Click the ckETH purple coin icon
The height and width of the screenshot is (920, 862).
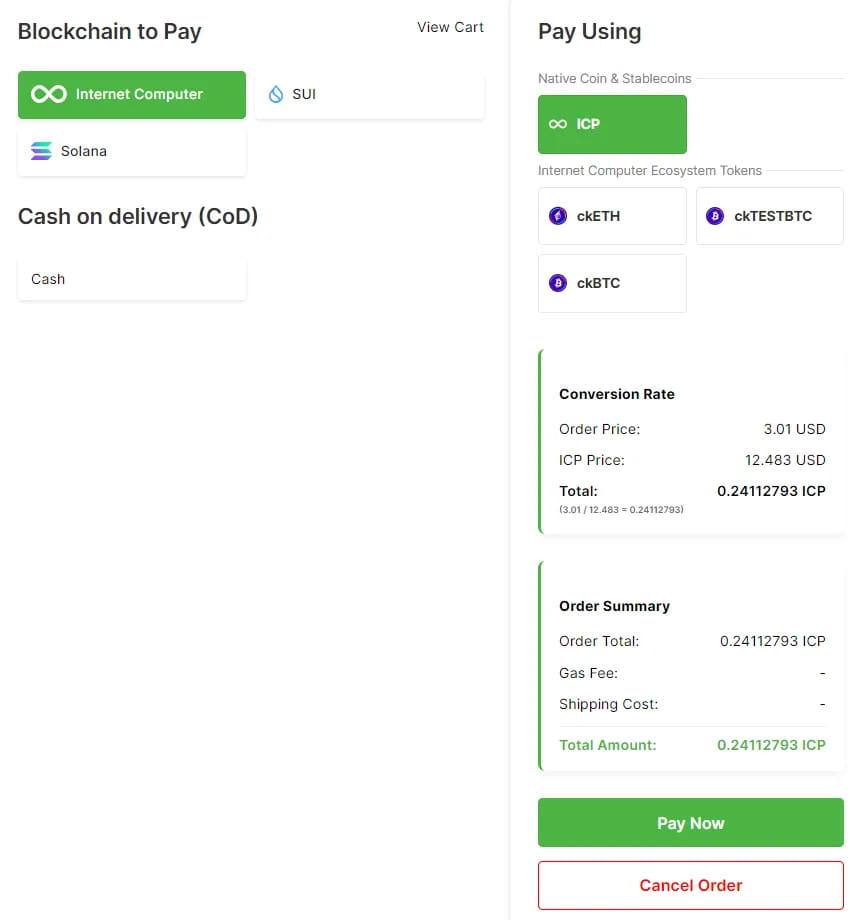558,216
